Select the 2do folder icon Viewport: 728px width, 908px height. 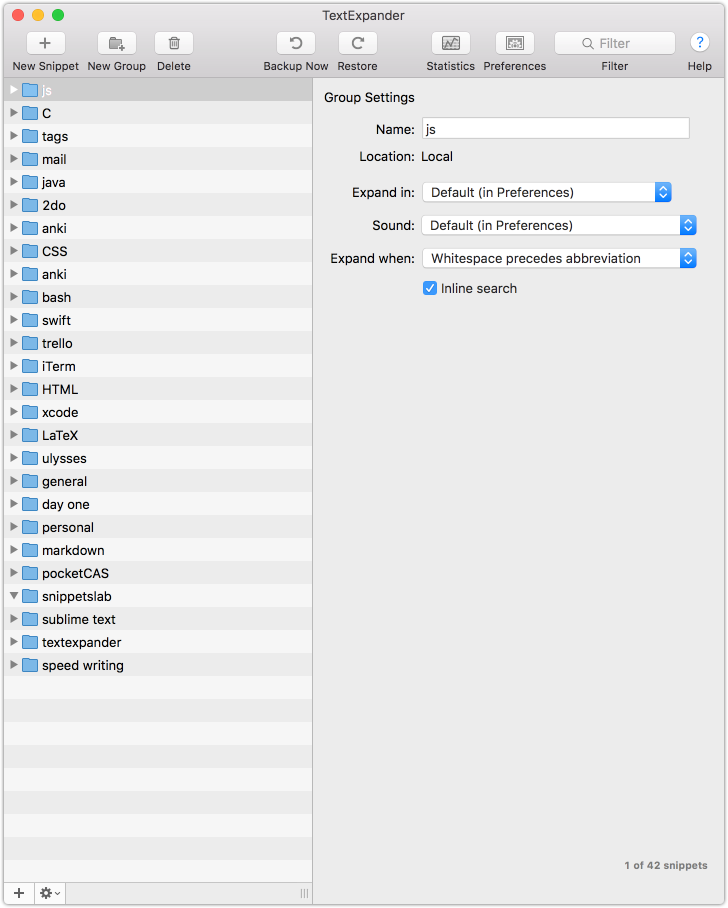[30, 205]
